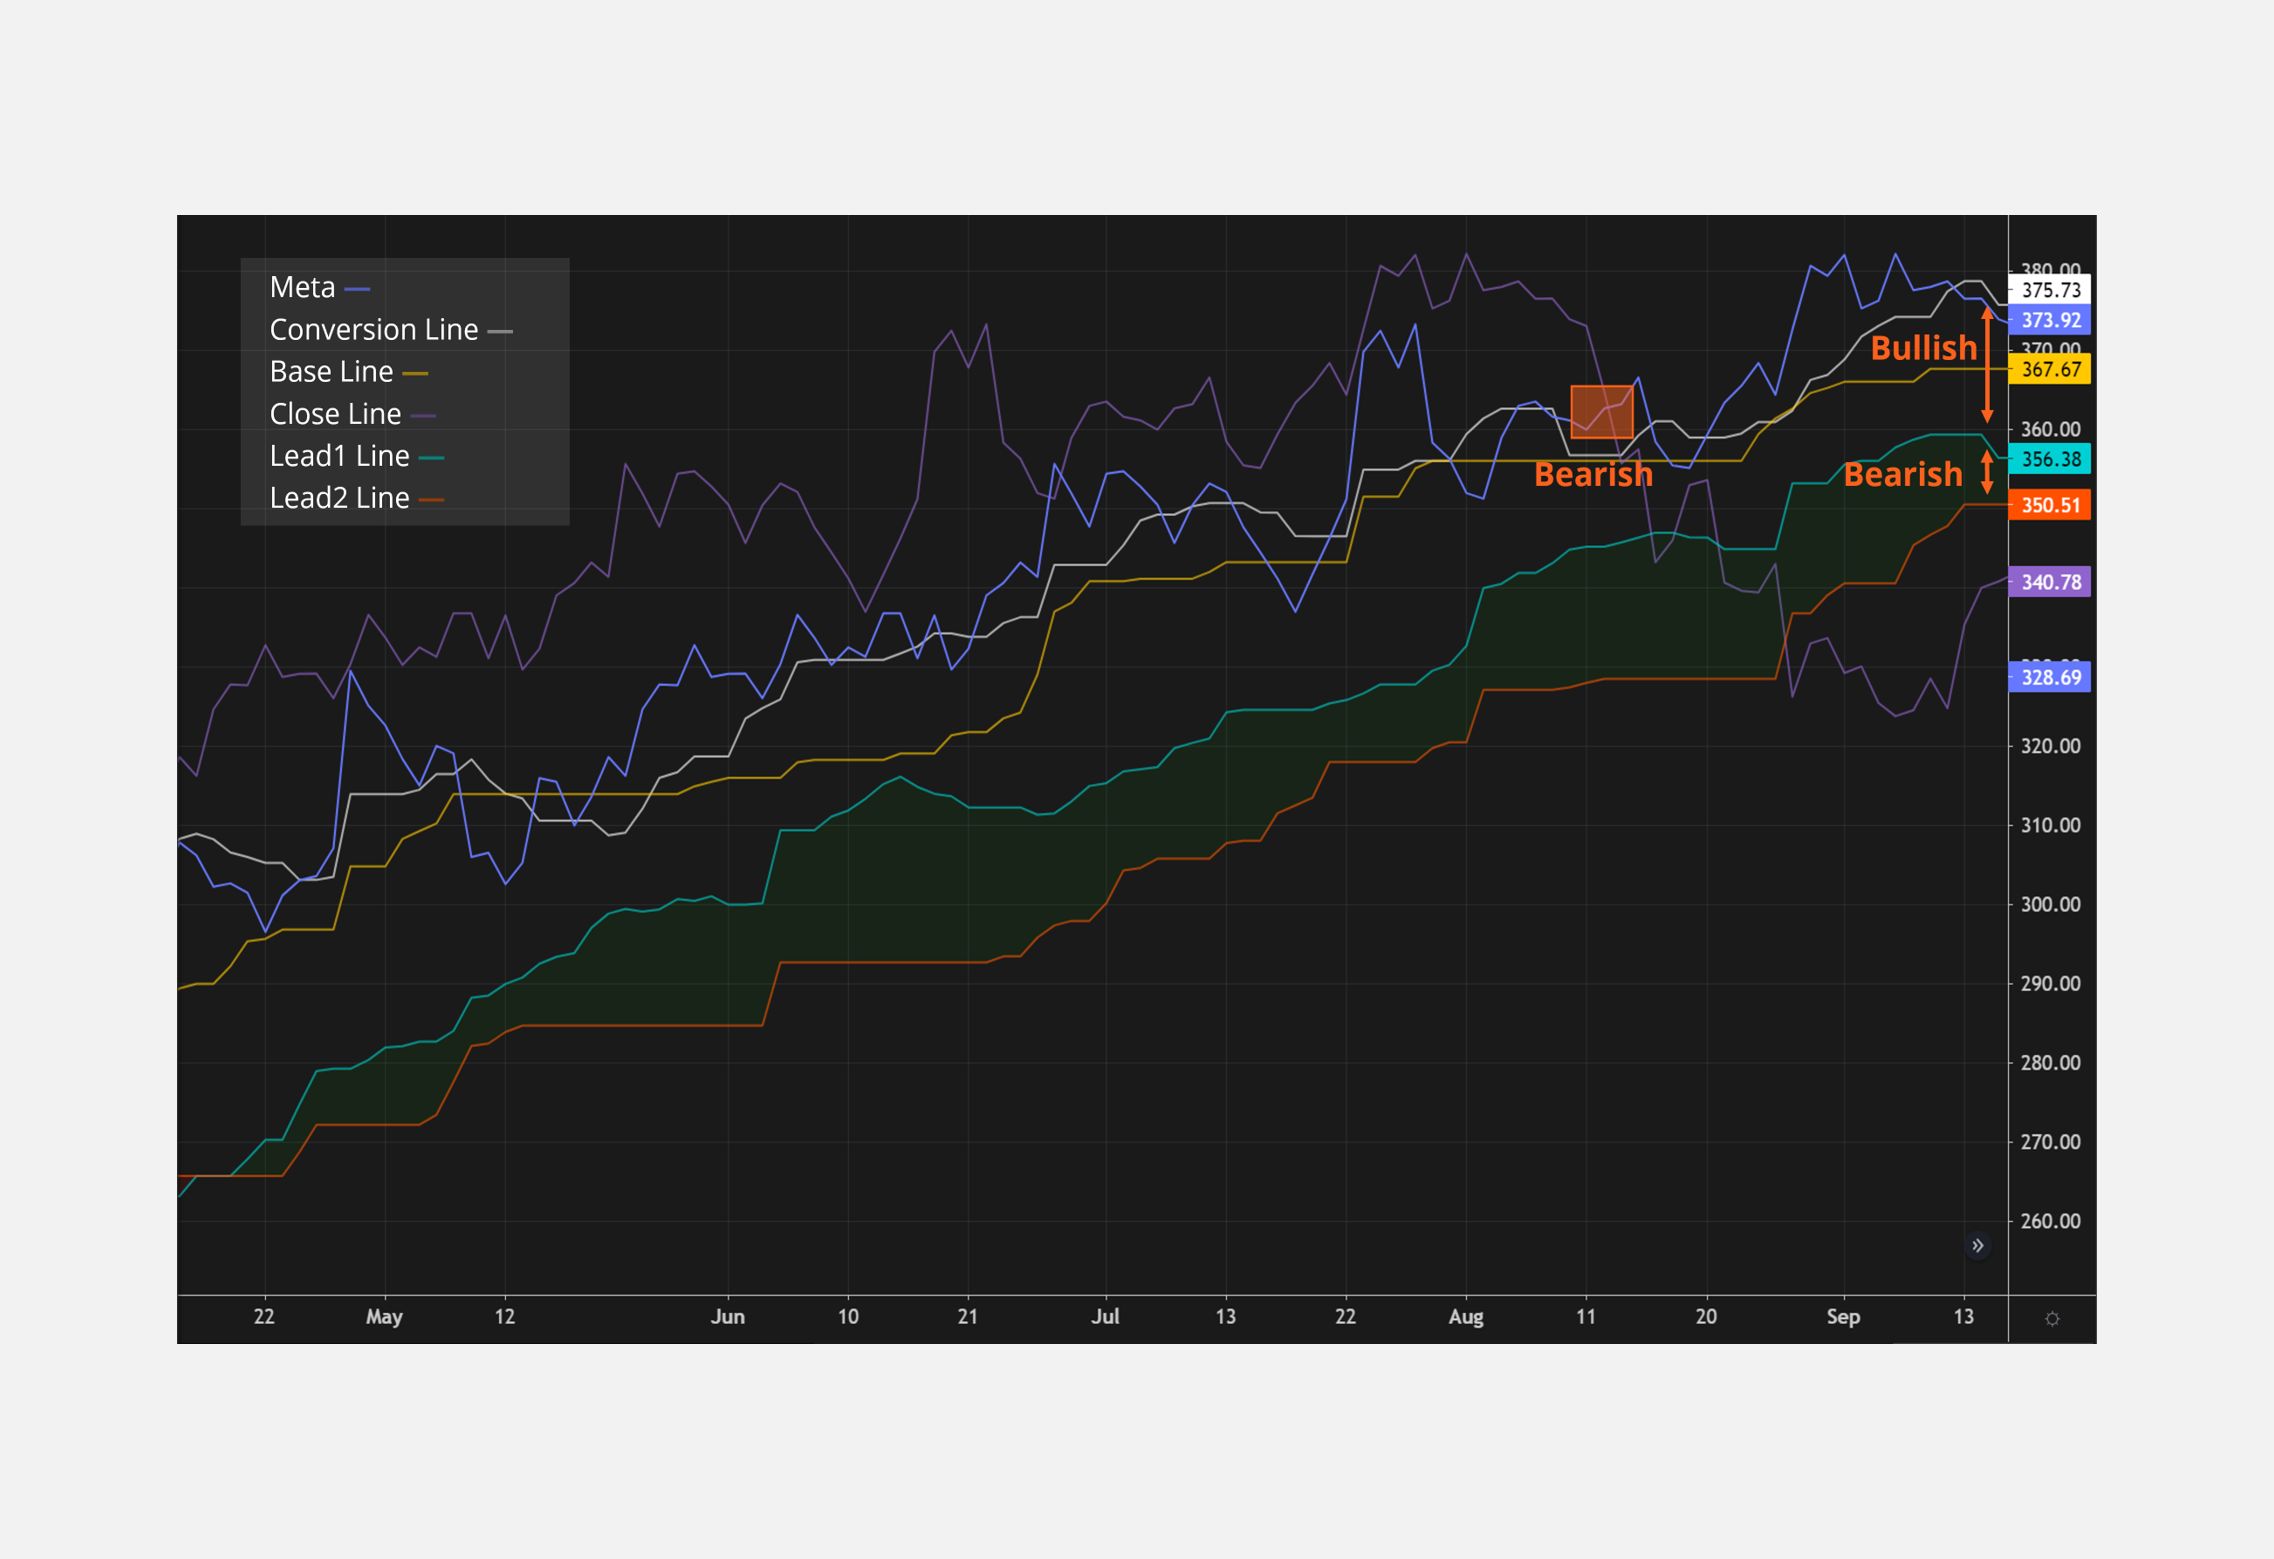The image size is (2274, 1559).
Task: Select the Lead2 Line legend entry
Action: coord(340,498)
